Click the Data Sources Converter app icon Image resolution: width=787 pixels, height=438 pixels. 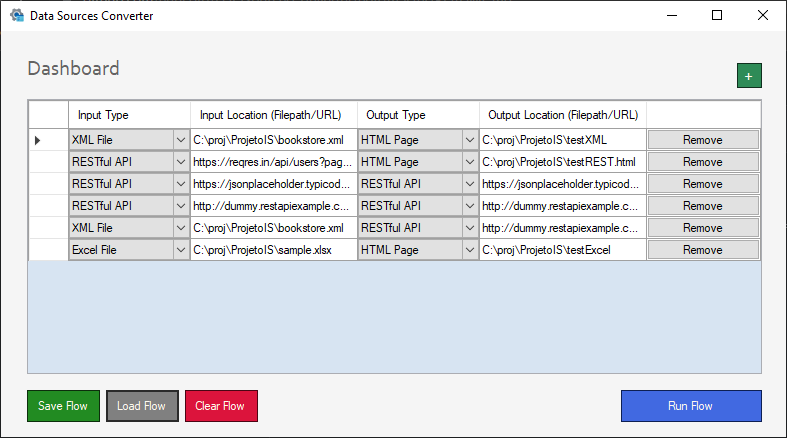click(17, 16)
